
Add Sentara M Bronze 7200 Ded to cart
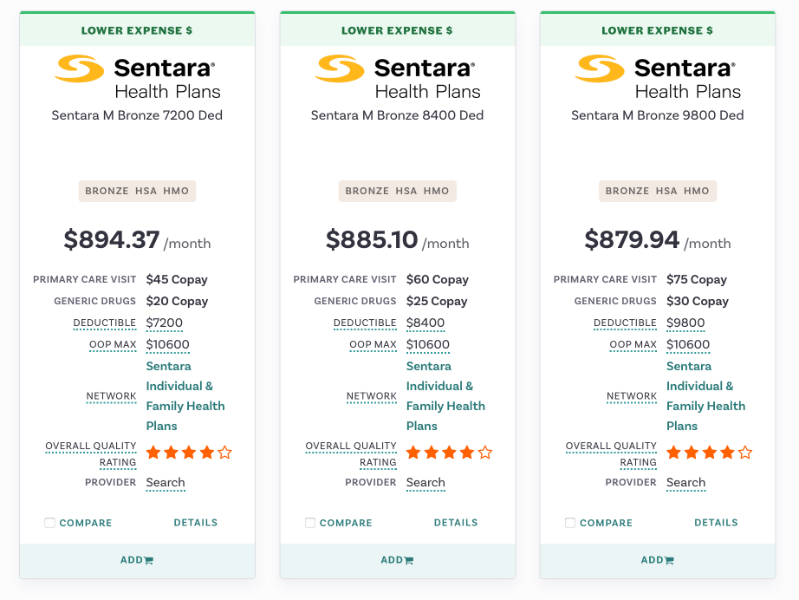pos(137,560)
